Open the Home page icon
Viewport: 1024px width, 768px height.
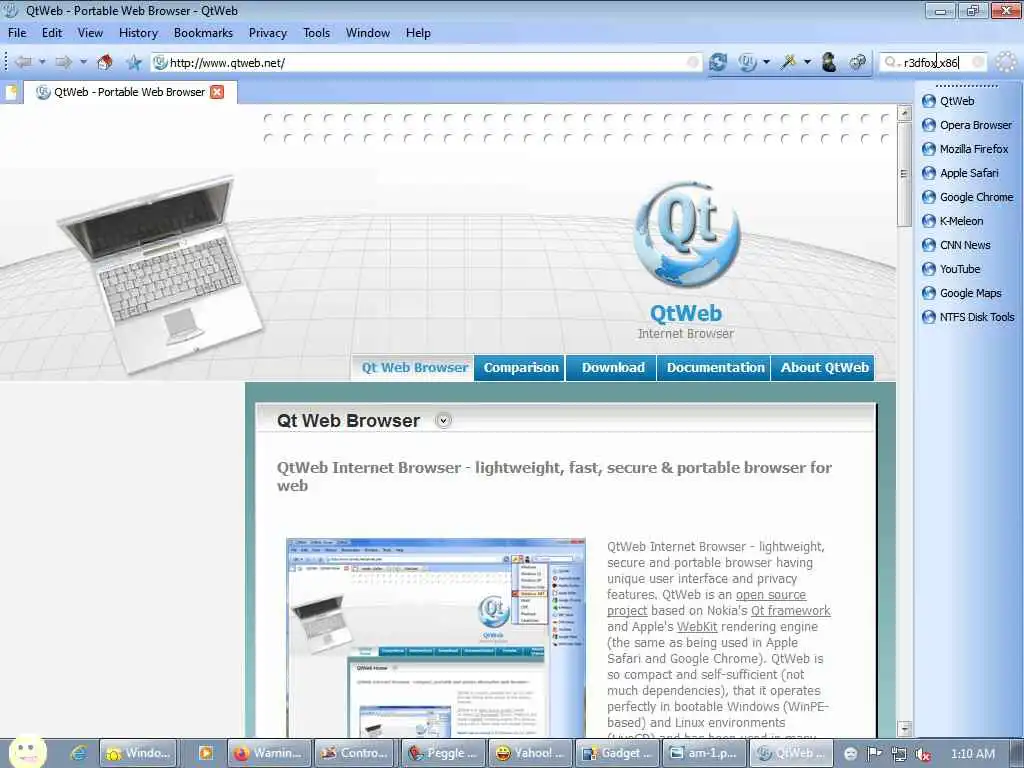[104, 63]
